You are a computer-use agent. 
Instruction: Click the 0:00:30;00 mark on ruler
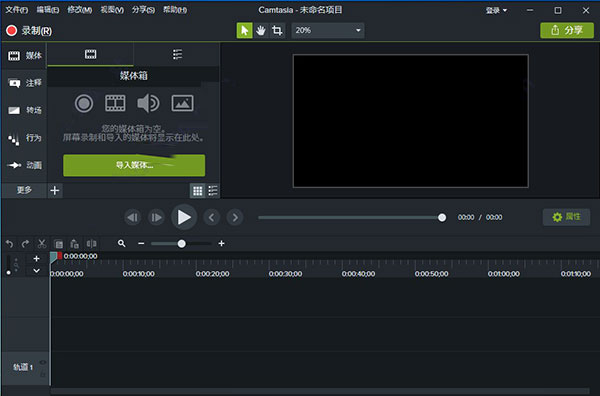pyautogui.click(x=285, y=274)
